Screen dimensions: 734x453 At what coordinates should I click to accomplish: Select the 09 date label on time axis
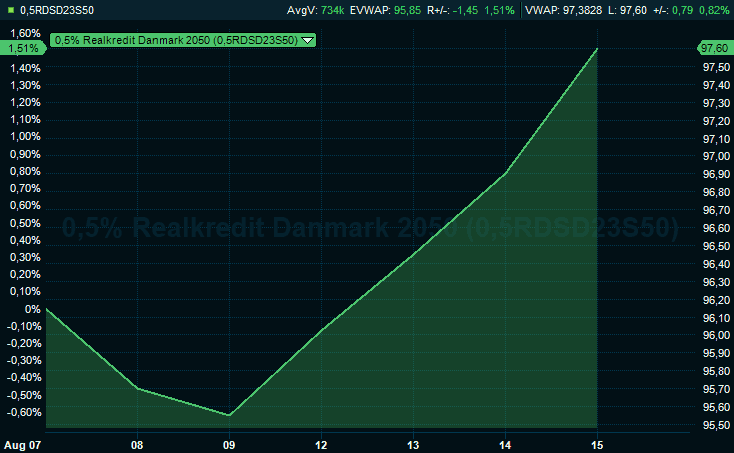coord(229,442)
